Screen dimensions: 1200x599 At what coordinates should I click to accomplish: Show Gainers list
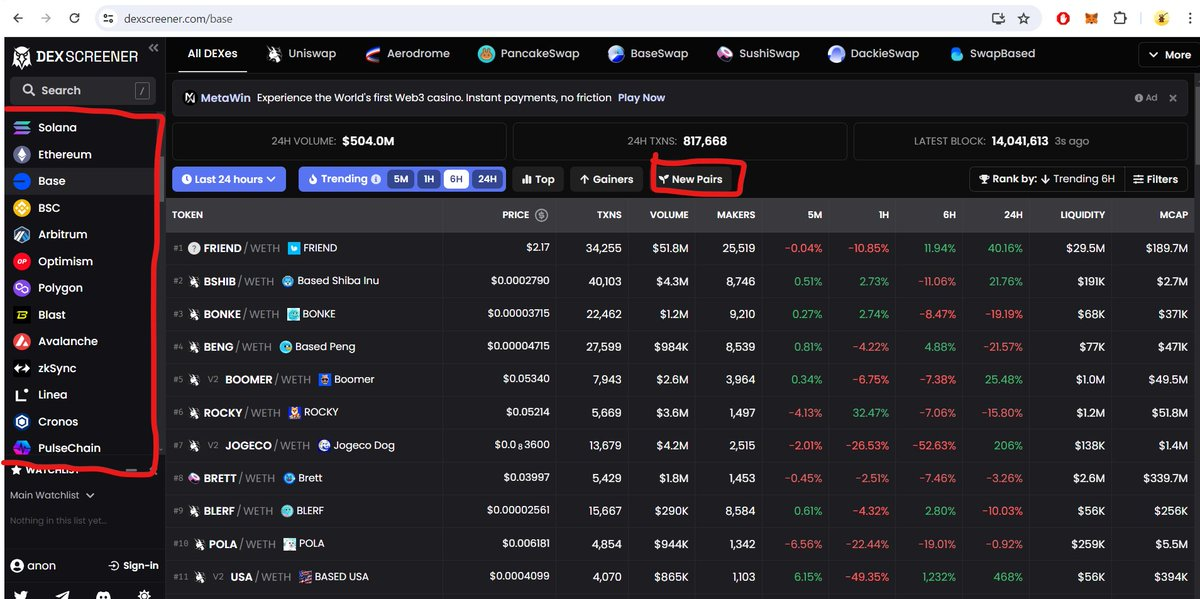click(606, 179)
